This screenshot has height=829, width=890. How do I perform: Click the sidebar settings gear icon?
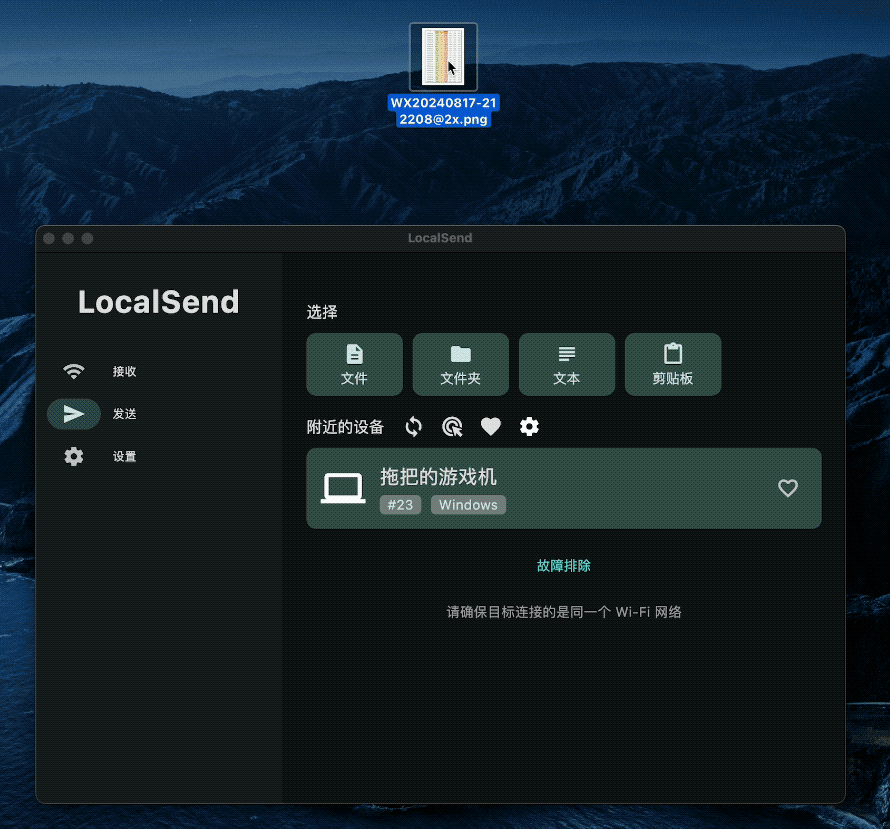74,456
